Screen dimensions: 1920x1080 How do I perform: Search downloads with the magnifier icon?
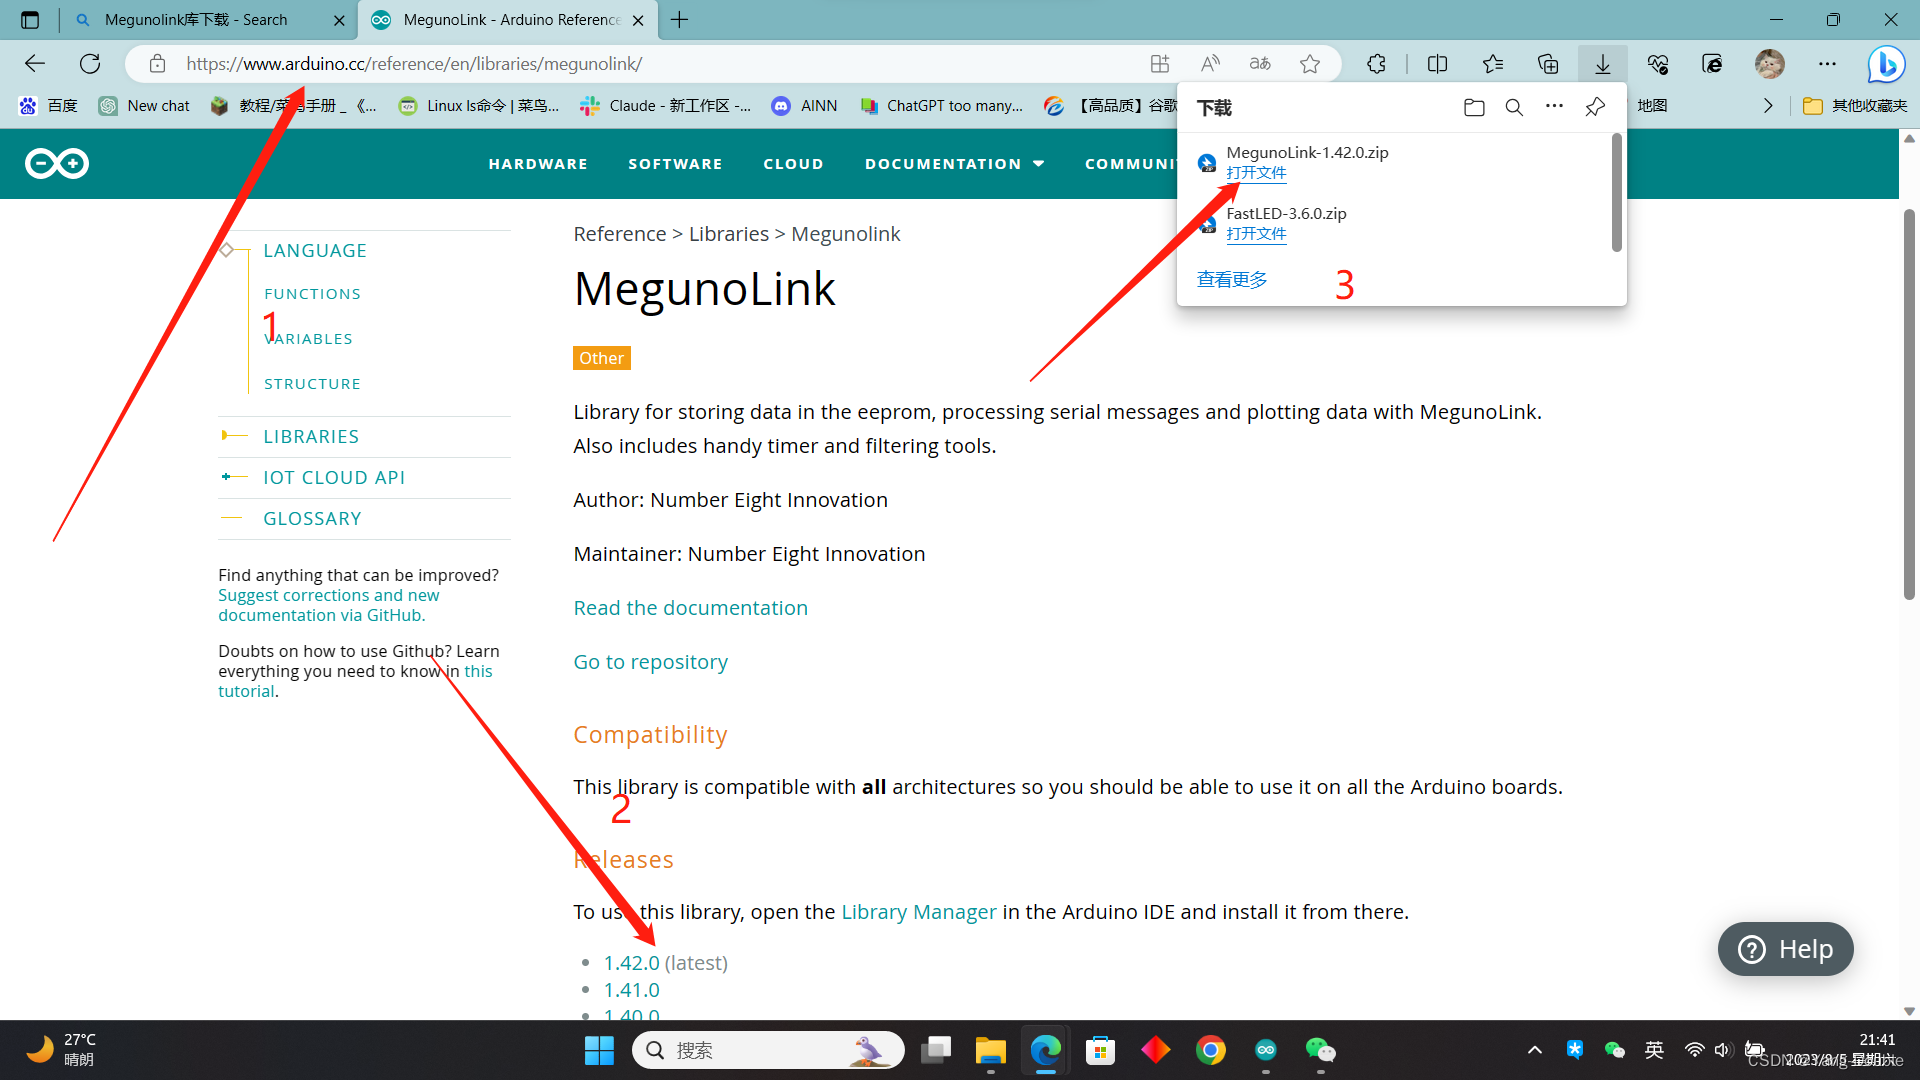1514,107
